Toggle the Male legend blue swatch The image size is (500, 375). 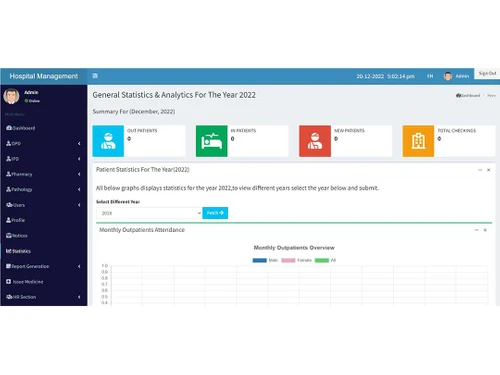click(260, 260)
